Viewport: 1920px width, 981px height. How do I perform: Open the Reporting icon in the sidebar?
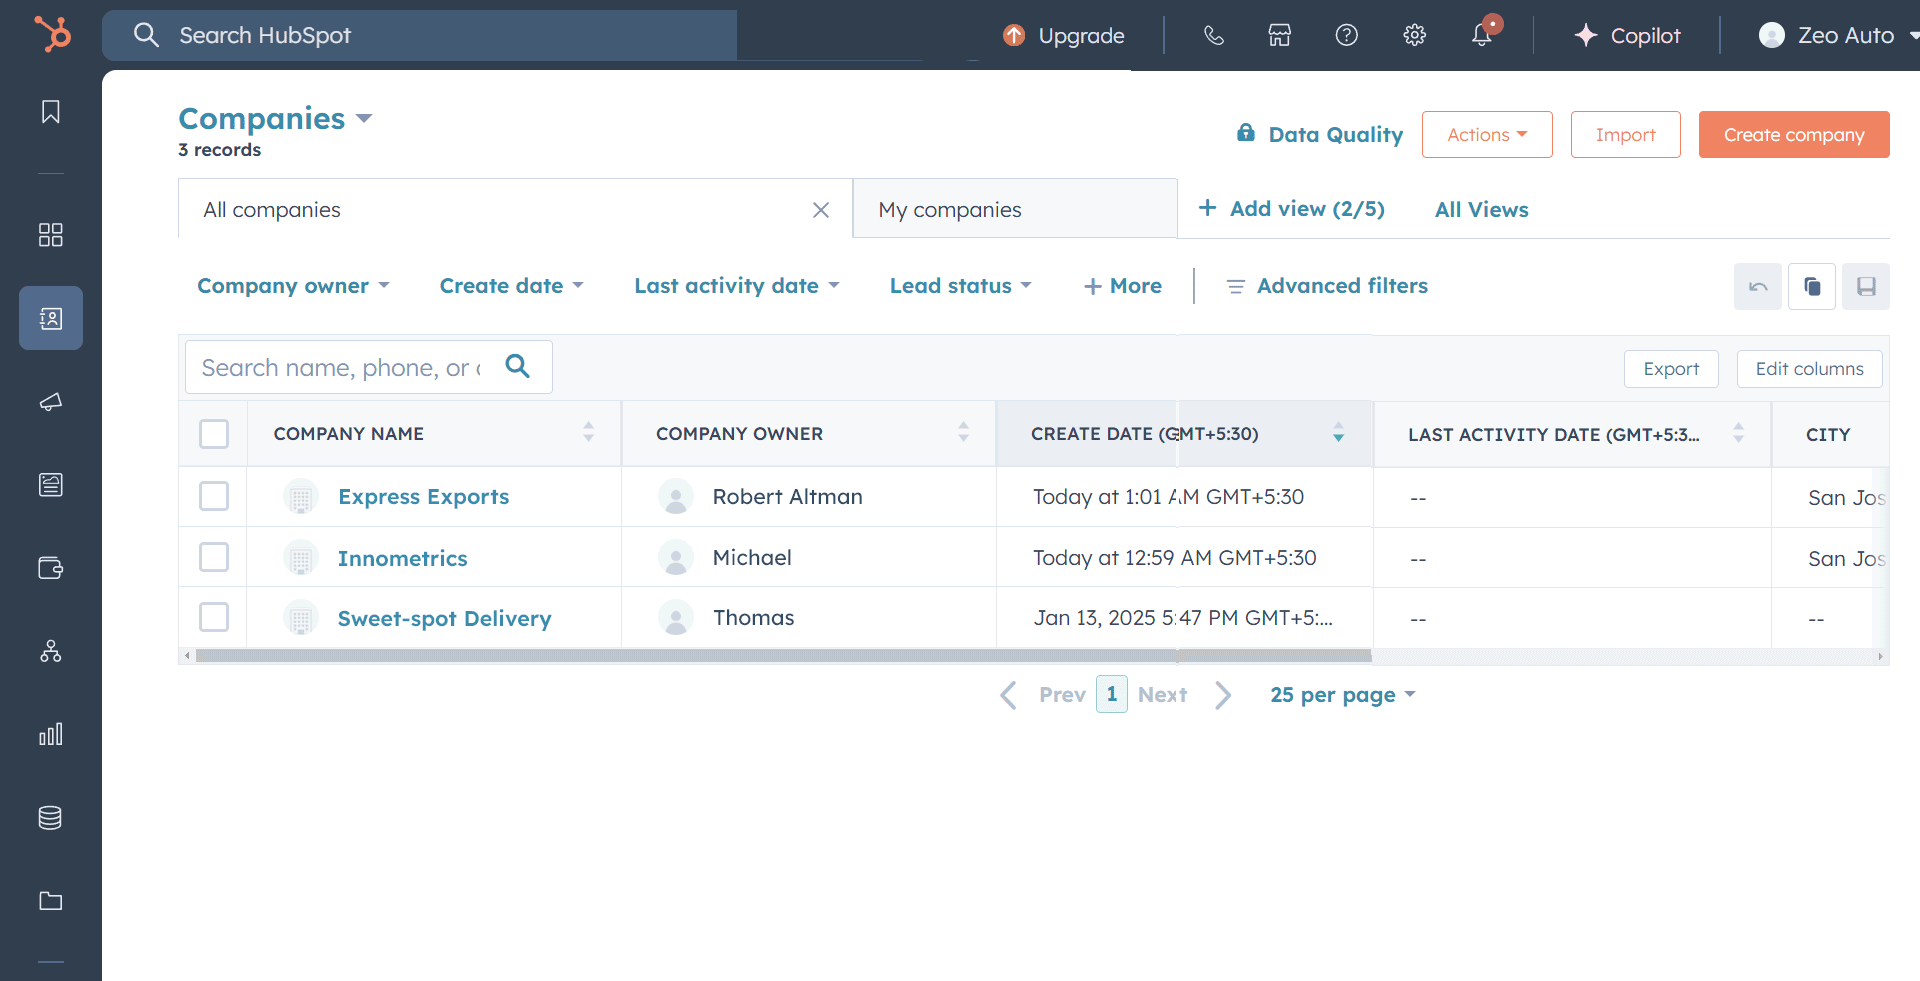[x=50, y=734]
